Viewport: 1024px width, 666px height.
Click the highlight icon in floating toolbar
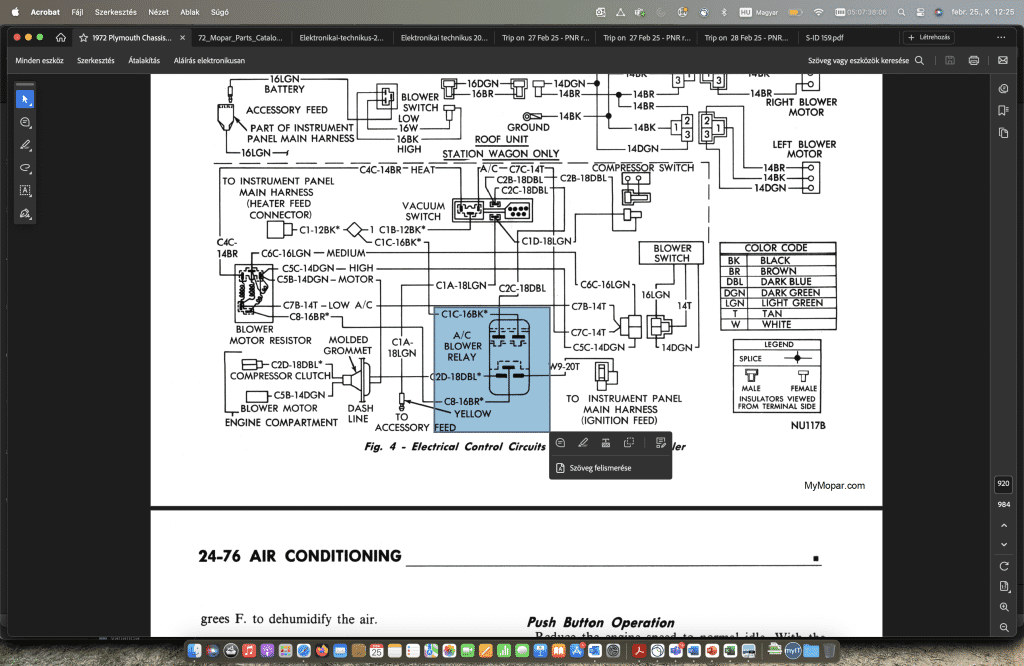pos(582,443)
